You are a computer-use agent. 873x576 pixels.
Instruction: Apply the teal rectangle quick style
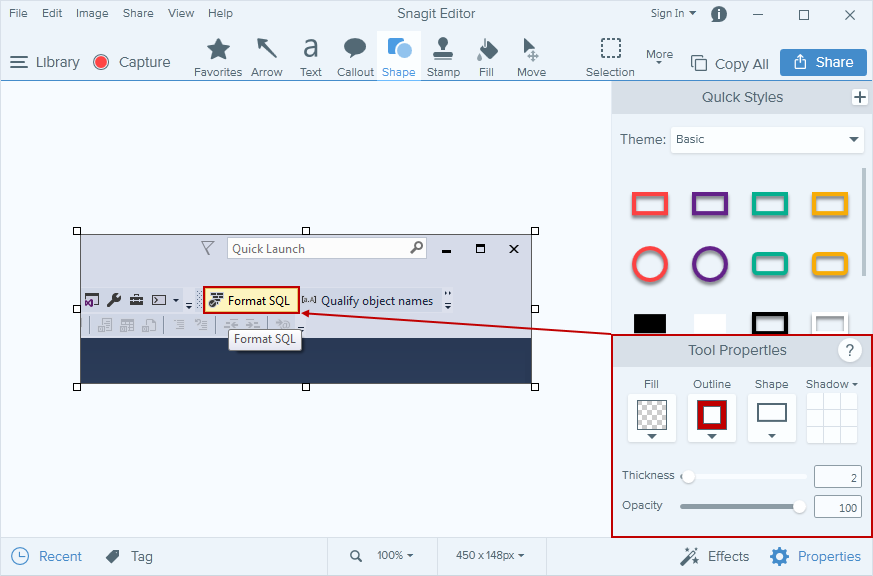click(770, 204)
